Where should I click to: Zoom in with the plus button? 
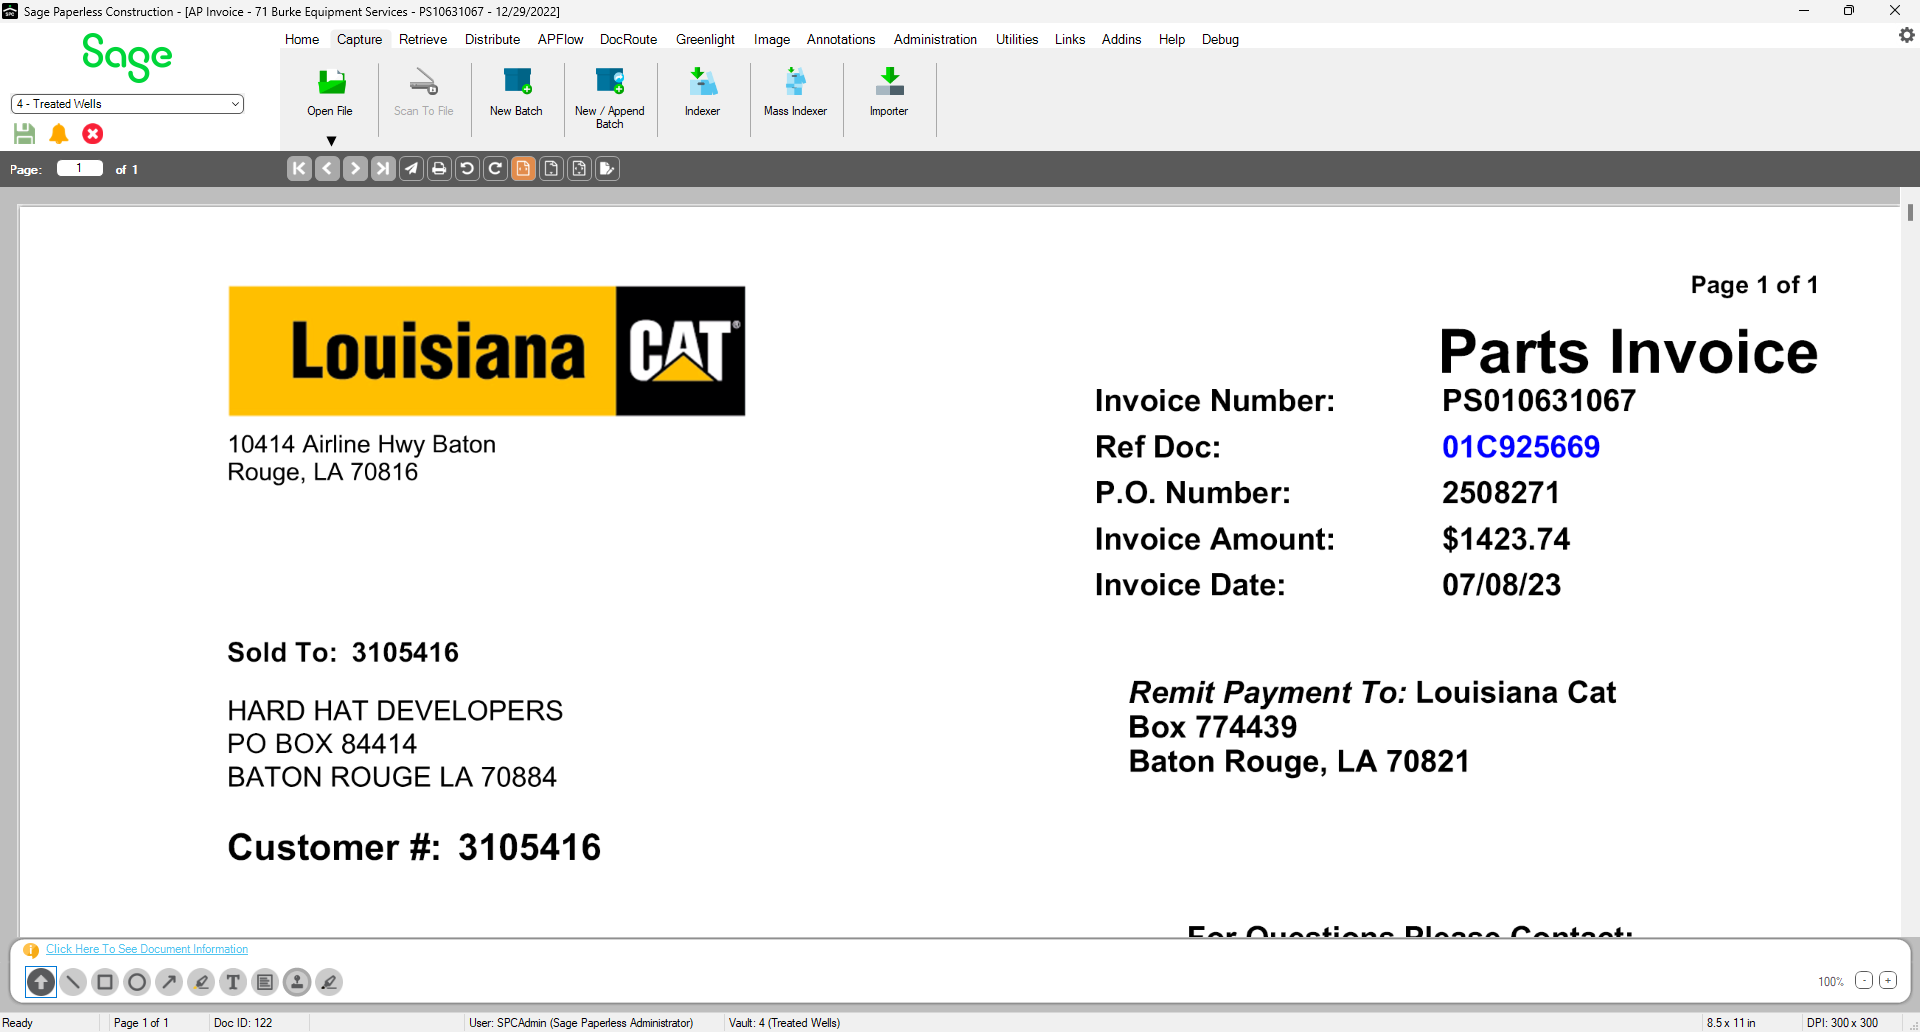tap(1888, 980)
